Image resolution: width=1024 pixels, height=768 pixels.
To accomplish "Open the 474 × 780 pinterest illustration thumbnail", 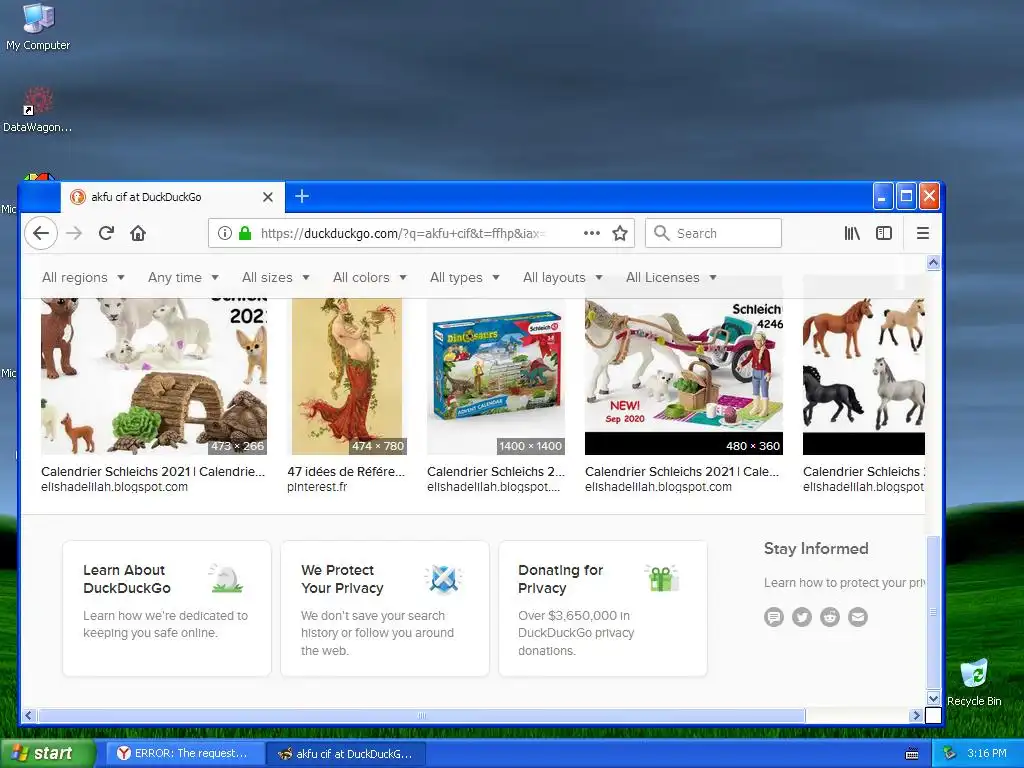I will point(347,376).
